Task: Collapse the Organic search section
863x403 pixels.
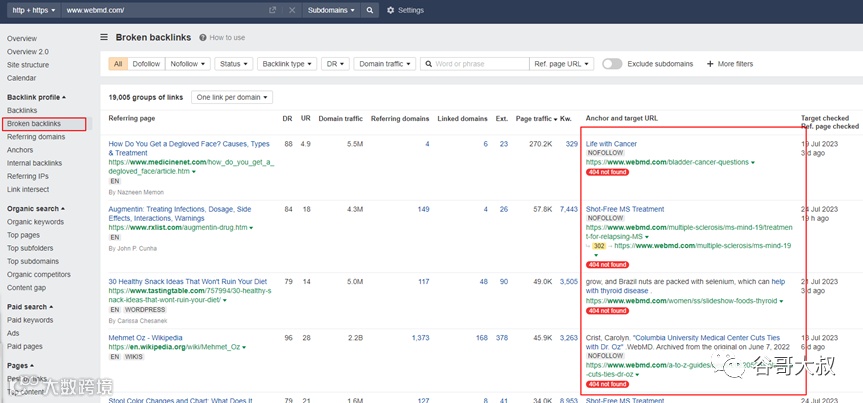Action: coord(36,209)
